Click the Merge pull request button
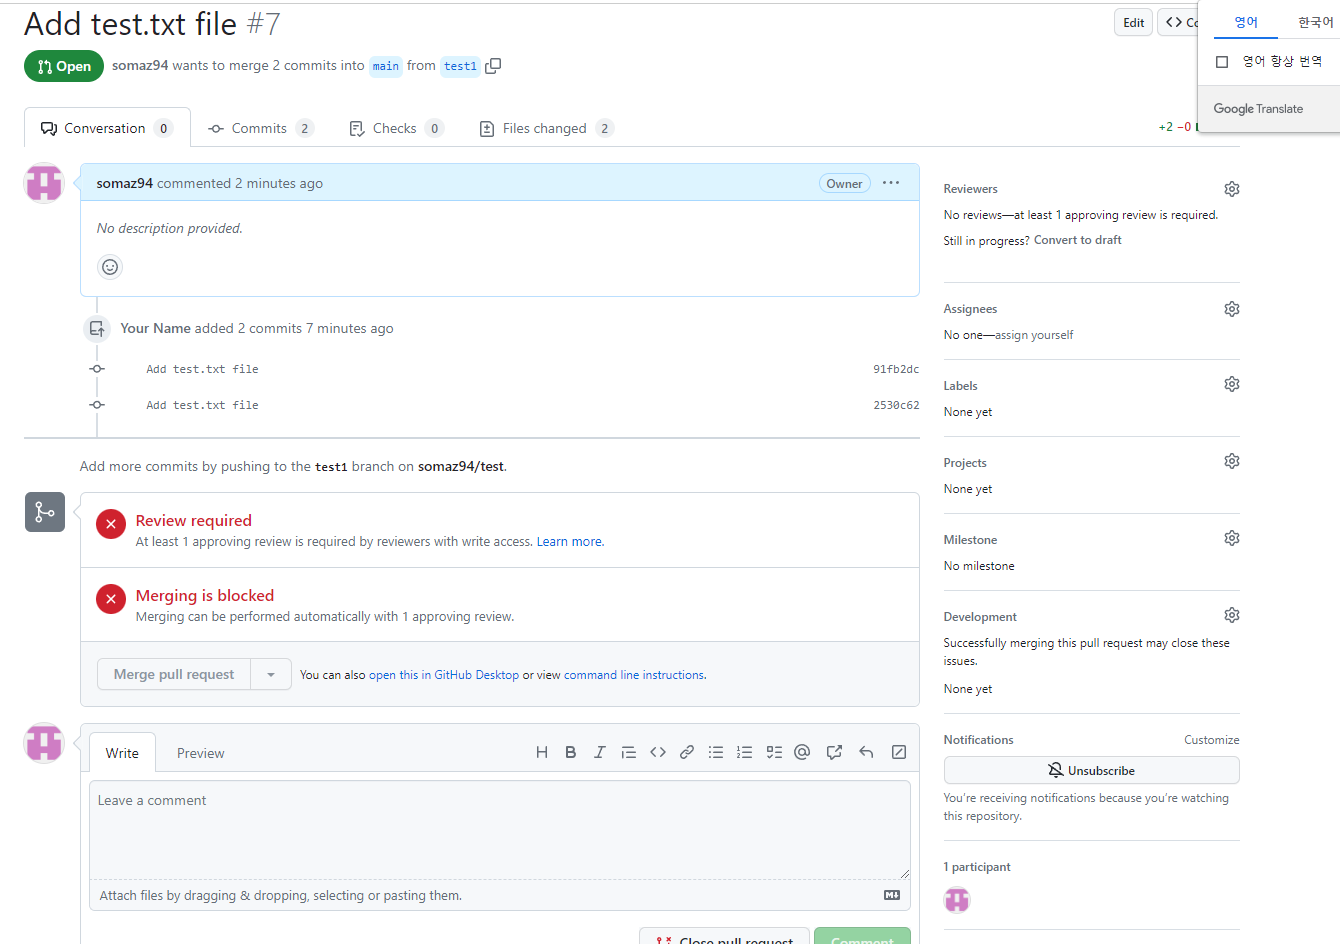Viewport: 1340px width, 944px height. (x=174, y=674)
